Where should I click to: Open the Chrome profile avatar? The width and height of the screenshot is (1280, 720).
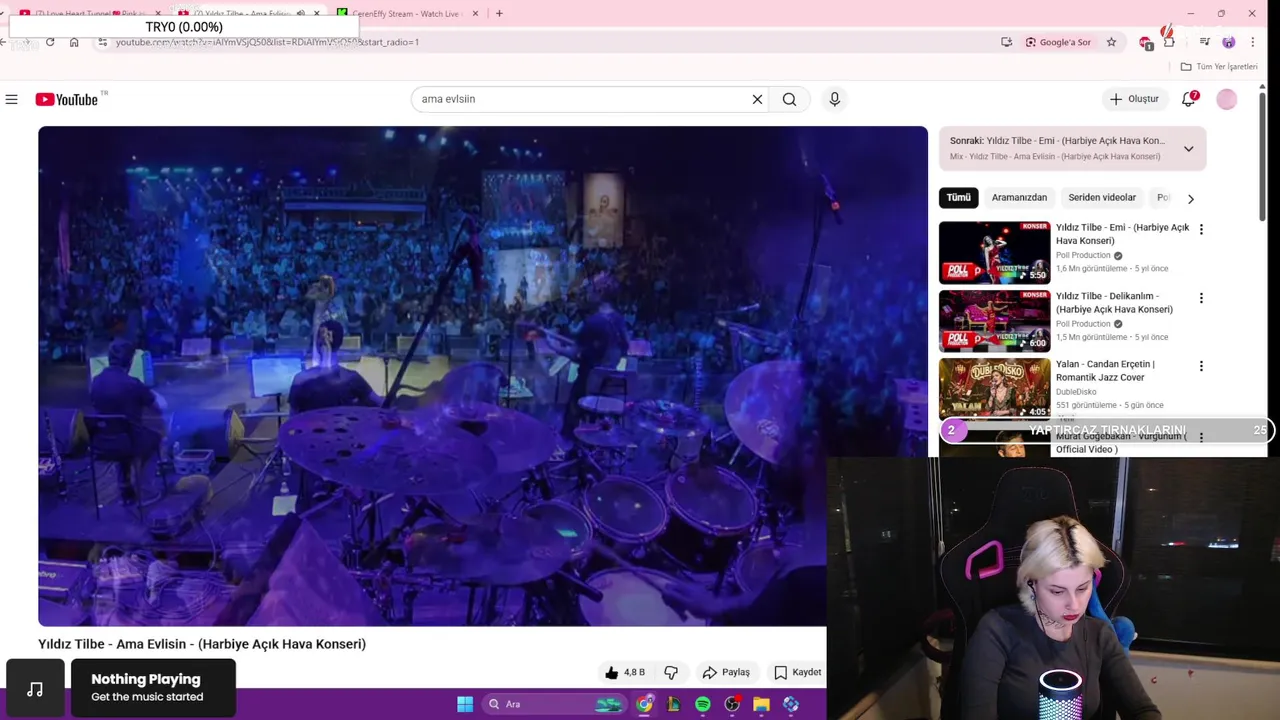pyautogui.click(x=1229, y=42)
